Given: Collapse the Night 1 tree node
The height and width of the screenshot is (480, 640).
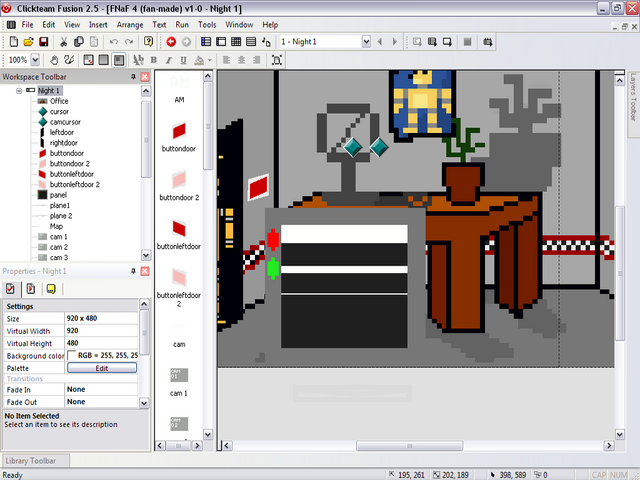Looking at the screenshot, I should [19, 91].
